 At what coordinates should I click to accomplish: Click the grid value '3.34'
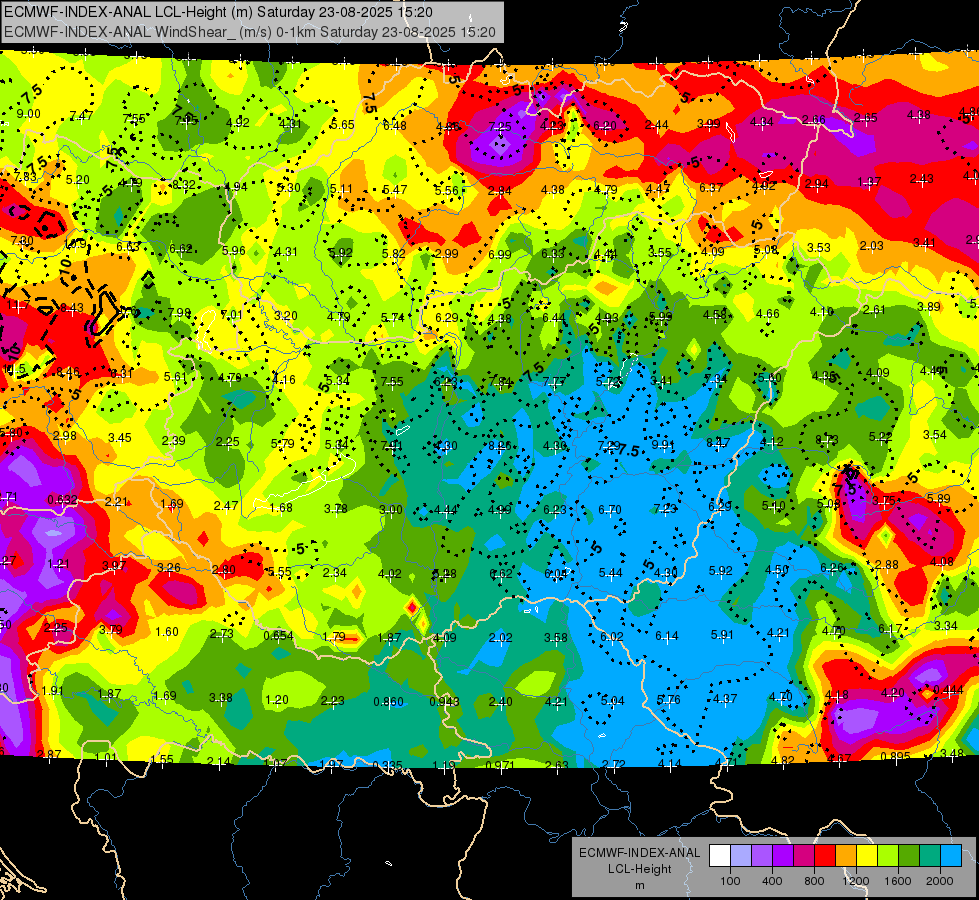pos(946,625)
